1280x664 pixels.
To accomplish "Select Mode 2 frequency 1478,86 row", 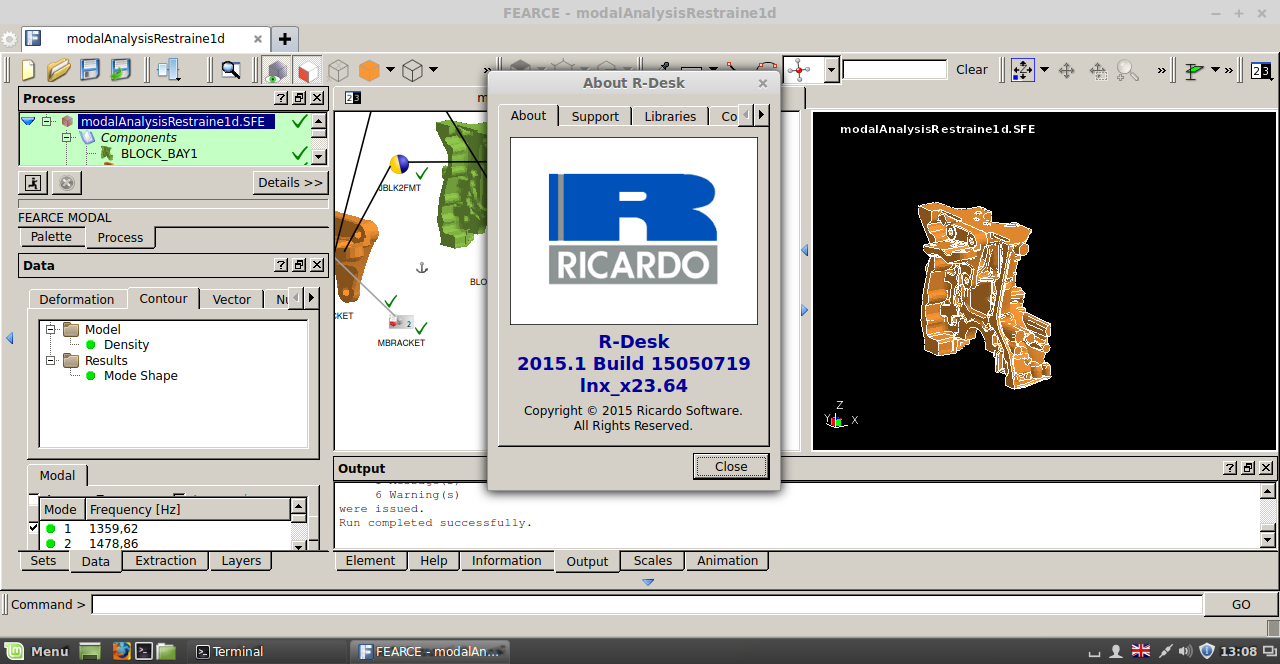I will (165, 543).
